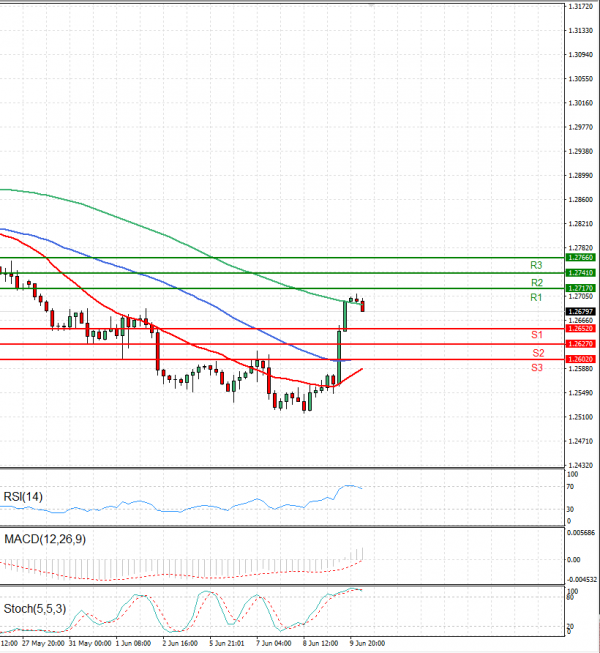Click the 1.29380 price axis value
600x653 pixels.
pos(580,151)
